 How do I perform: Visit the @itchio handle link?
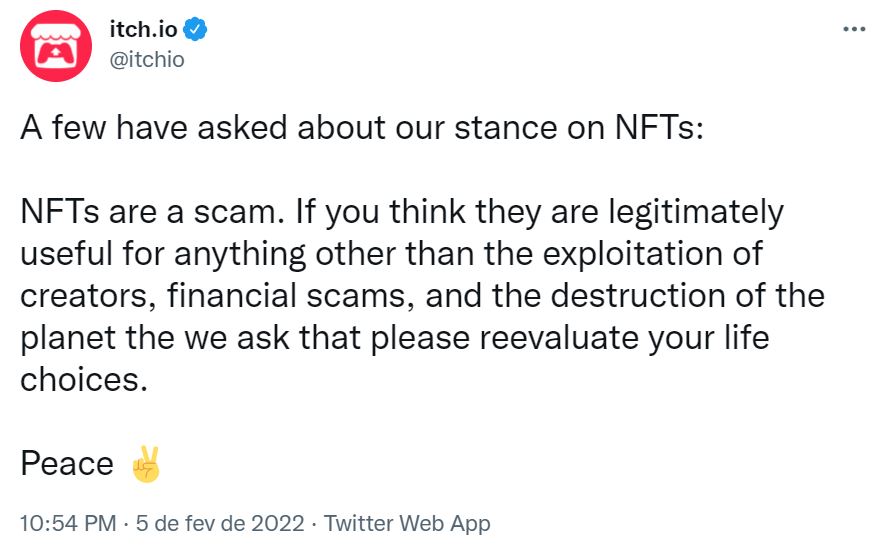(x=147, y=59)
